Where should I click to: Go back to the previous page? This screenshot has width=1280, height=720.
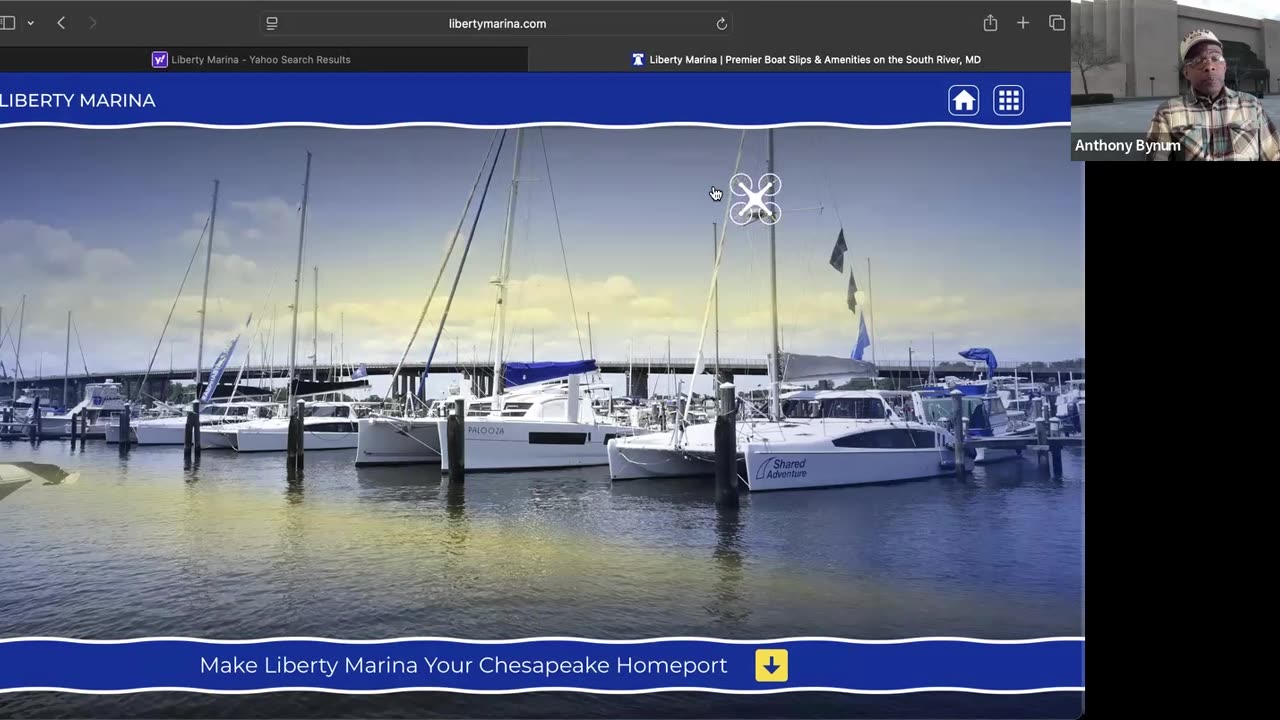click(61, 23)
